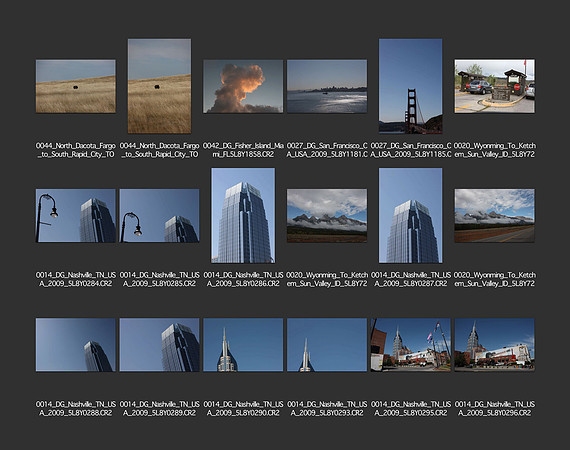Click the Nashville filename A_2009_SL8Y0289.CR2
The image size is (570, 450).
159,409
